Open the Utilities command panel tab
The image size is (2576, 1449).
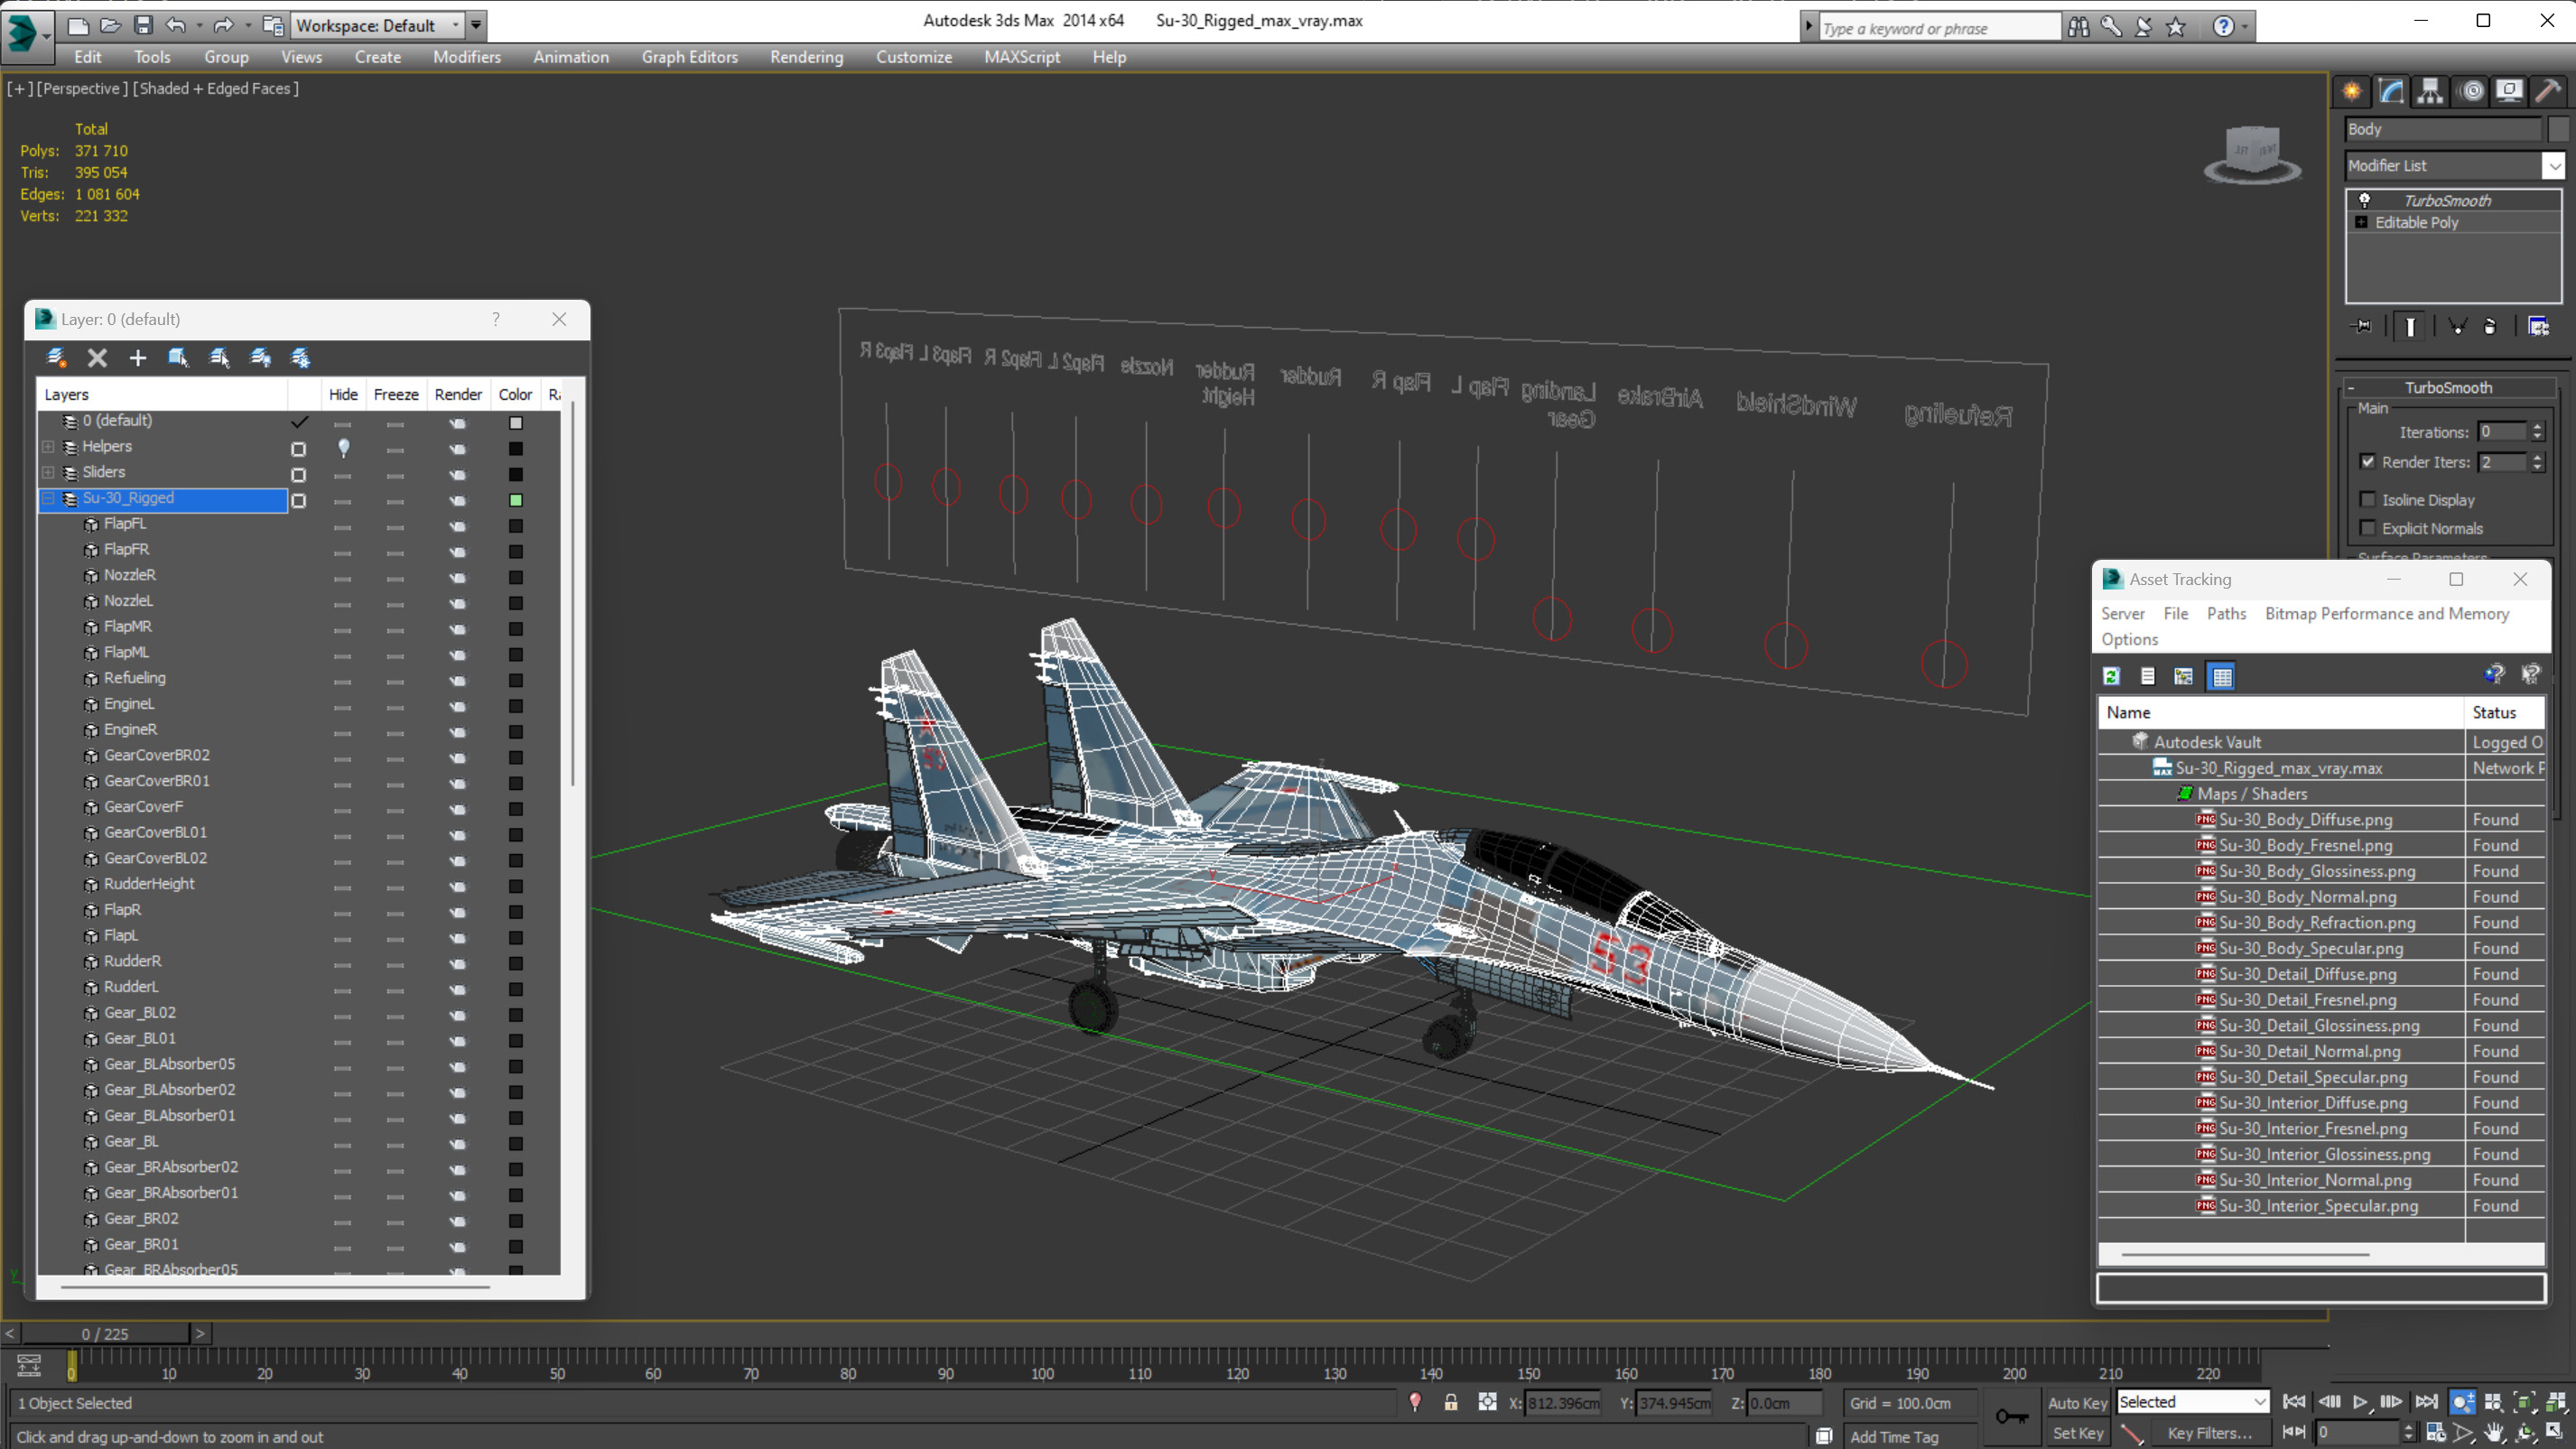point(2548,91)
